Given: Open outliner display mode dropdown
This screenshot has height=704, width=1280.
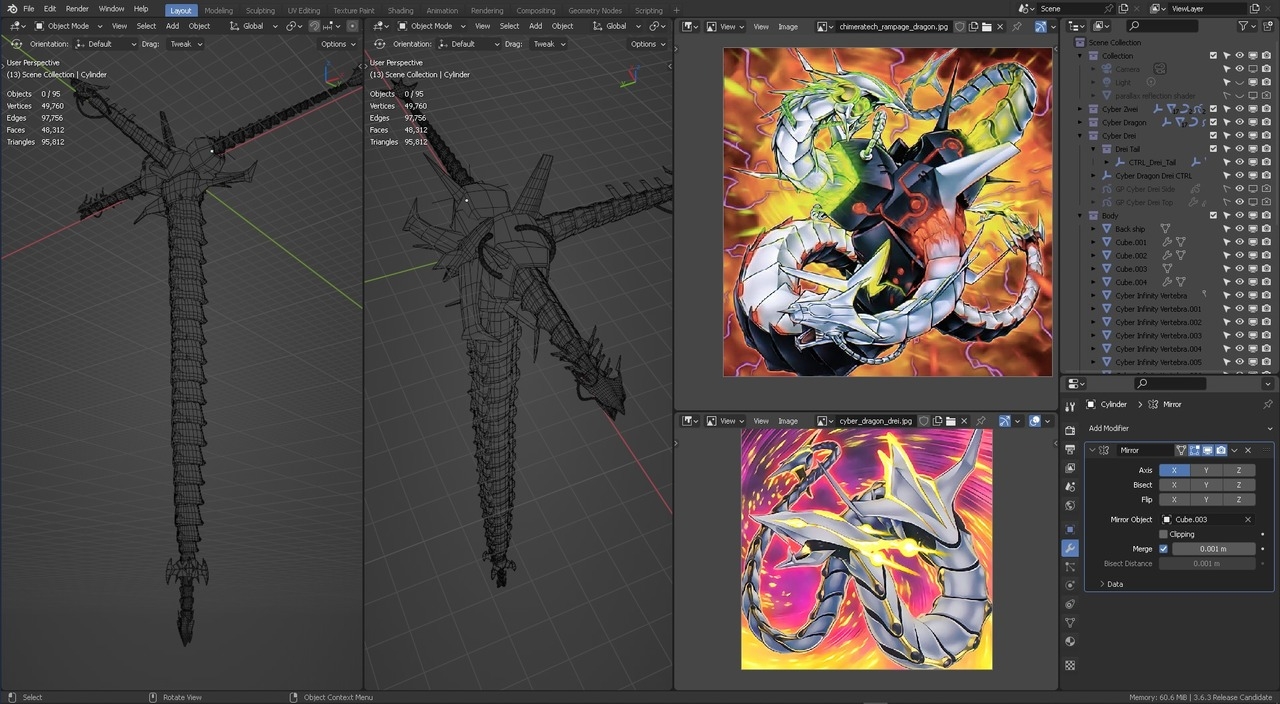Looking at the screenshot, I should 1101,26.
